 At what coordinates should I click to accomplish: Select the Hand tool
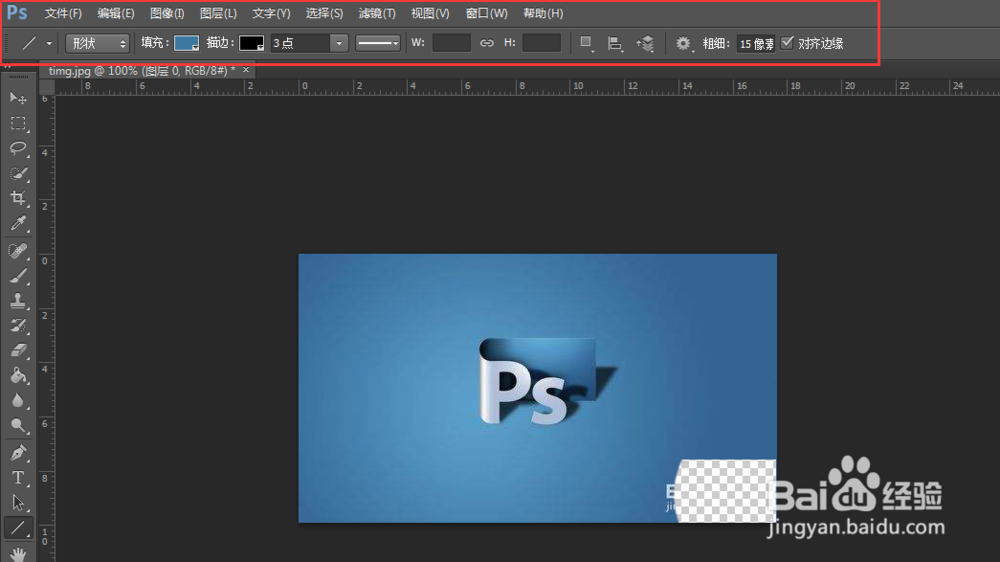coord(18,553)
